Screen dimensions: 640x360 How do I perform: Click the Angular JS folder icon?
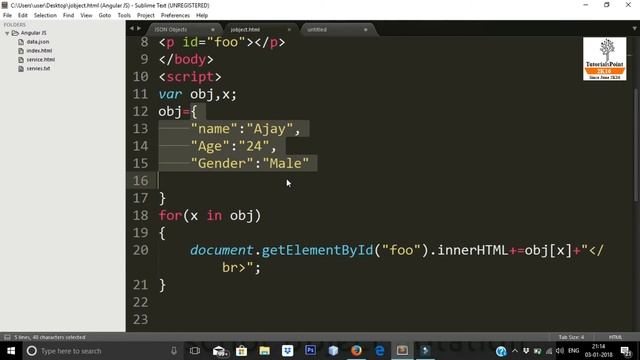[15, 33]
